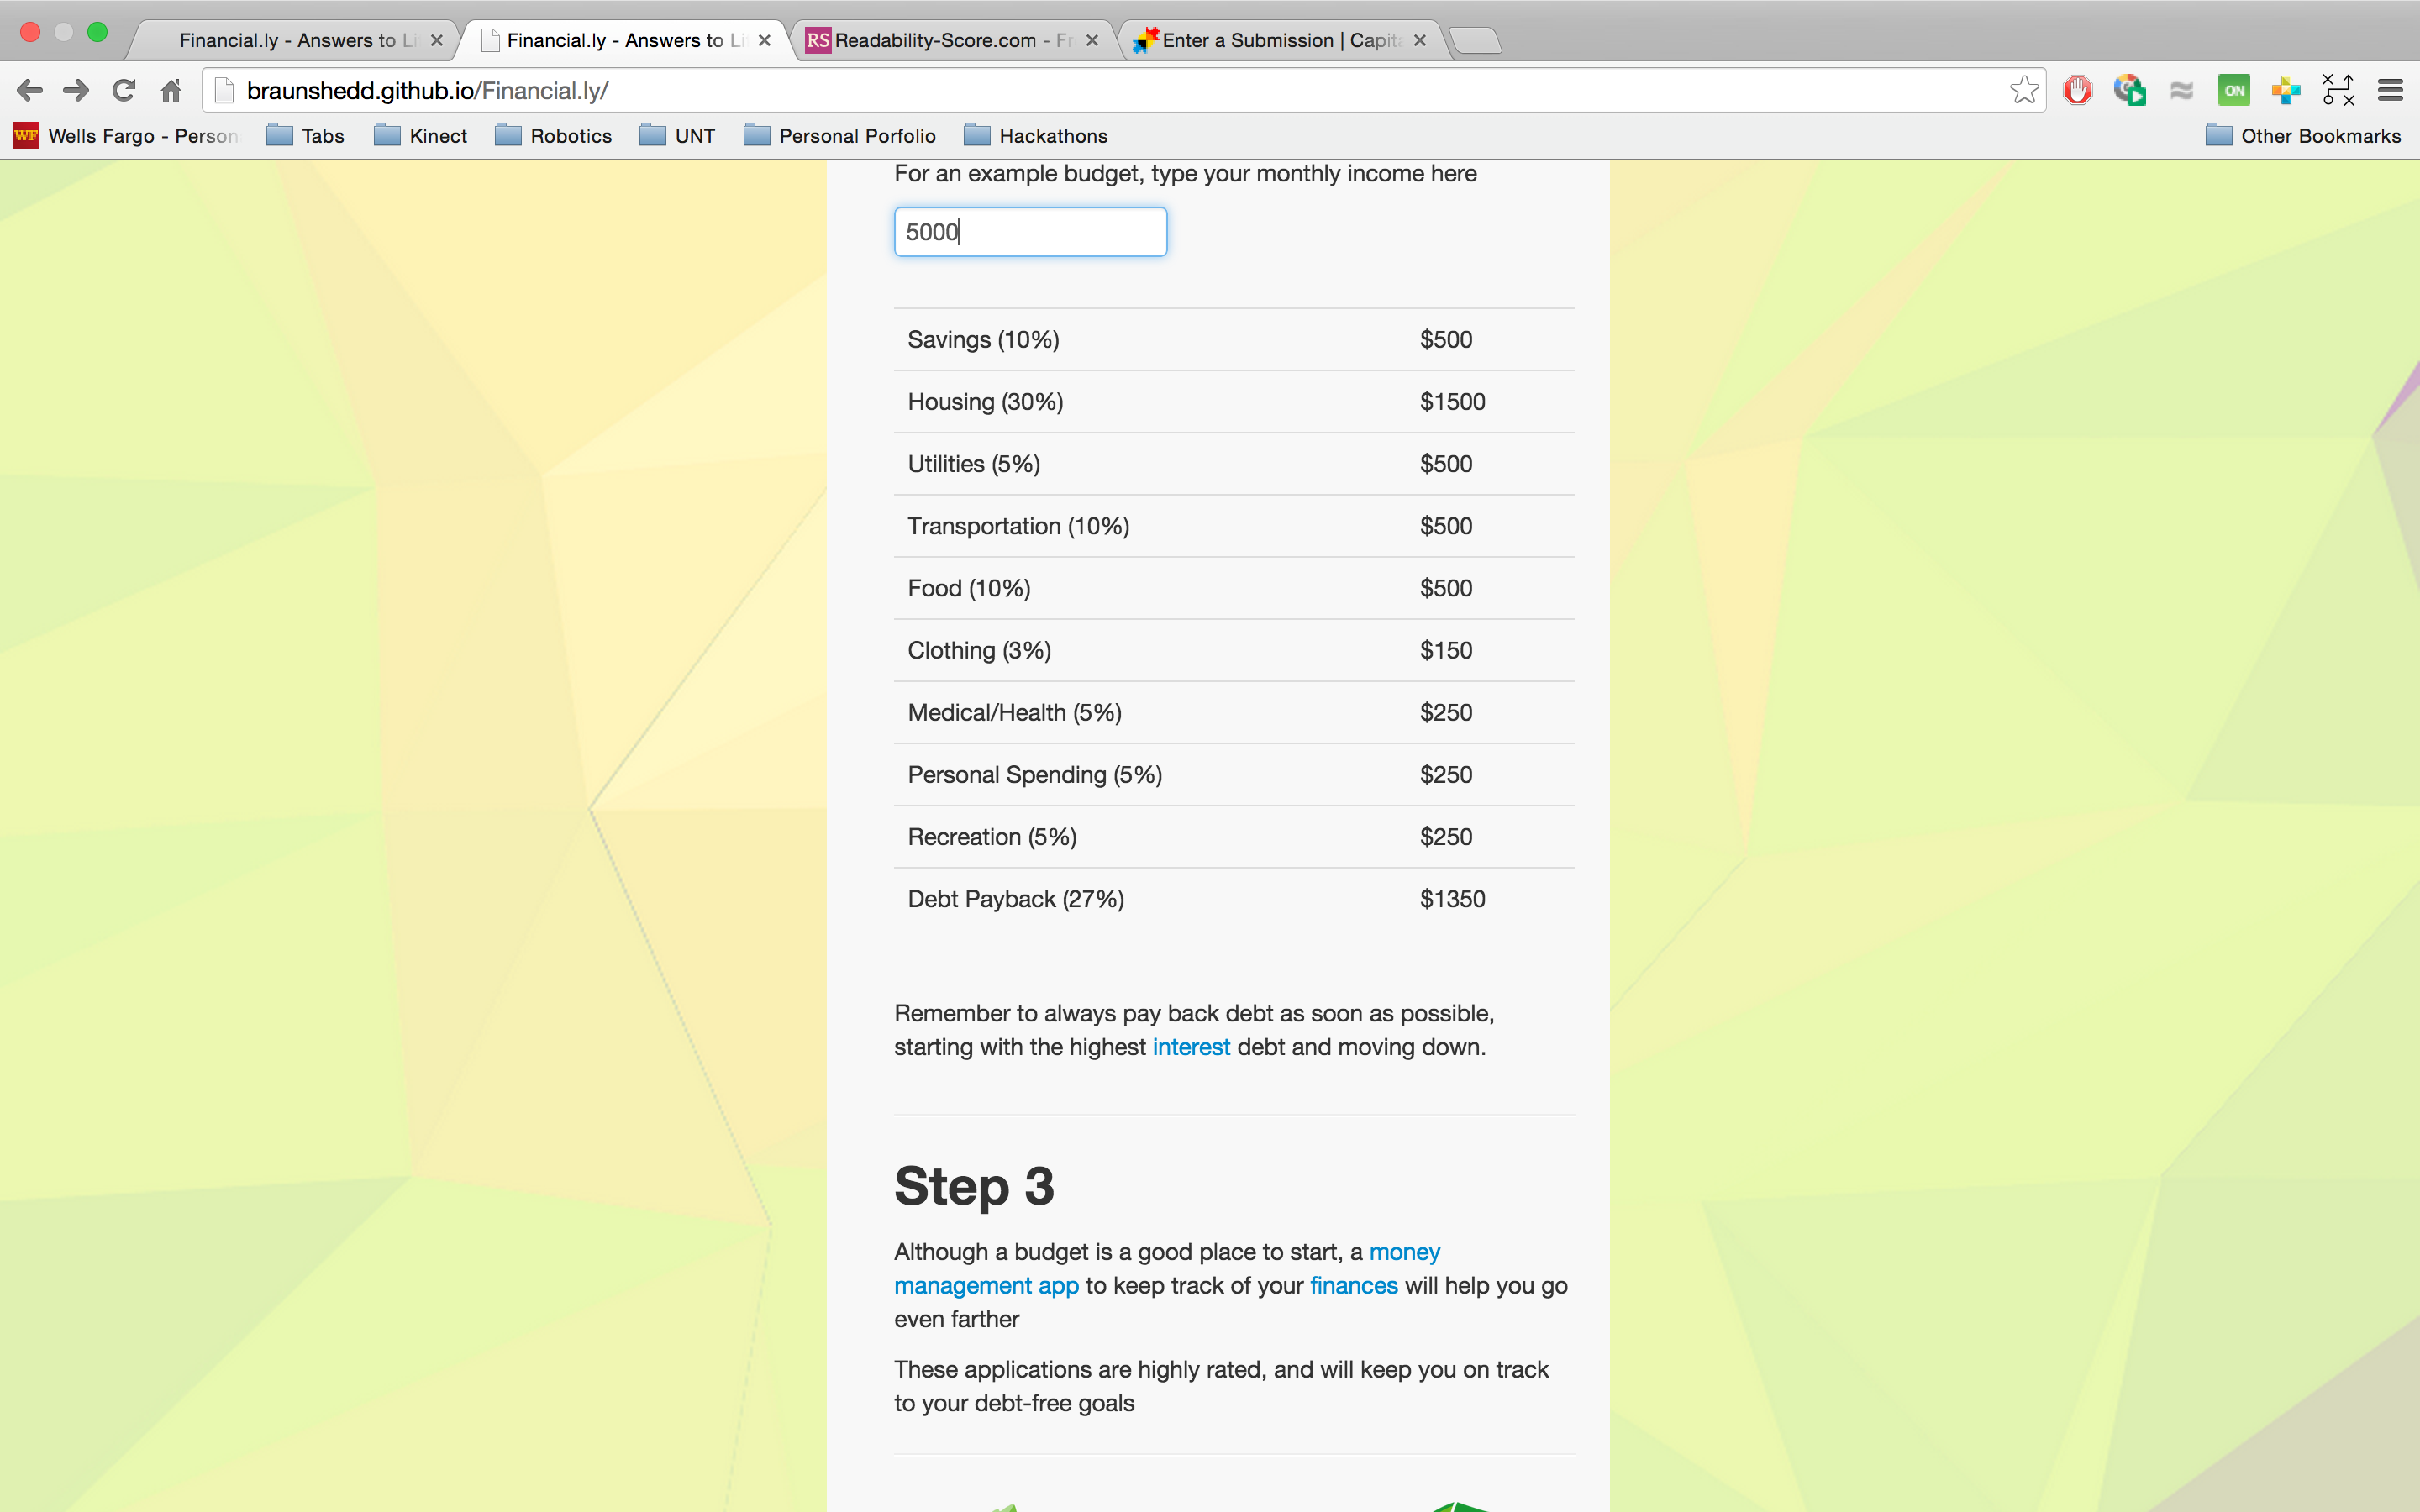Click the colorful plus extension icon
The height and width of the screenshot is (1512, 2420).
[x=2285, y=91]
